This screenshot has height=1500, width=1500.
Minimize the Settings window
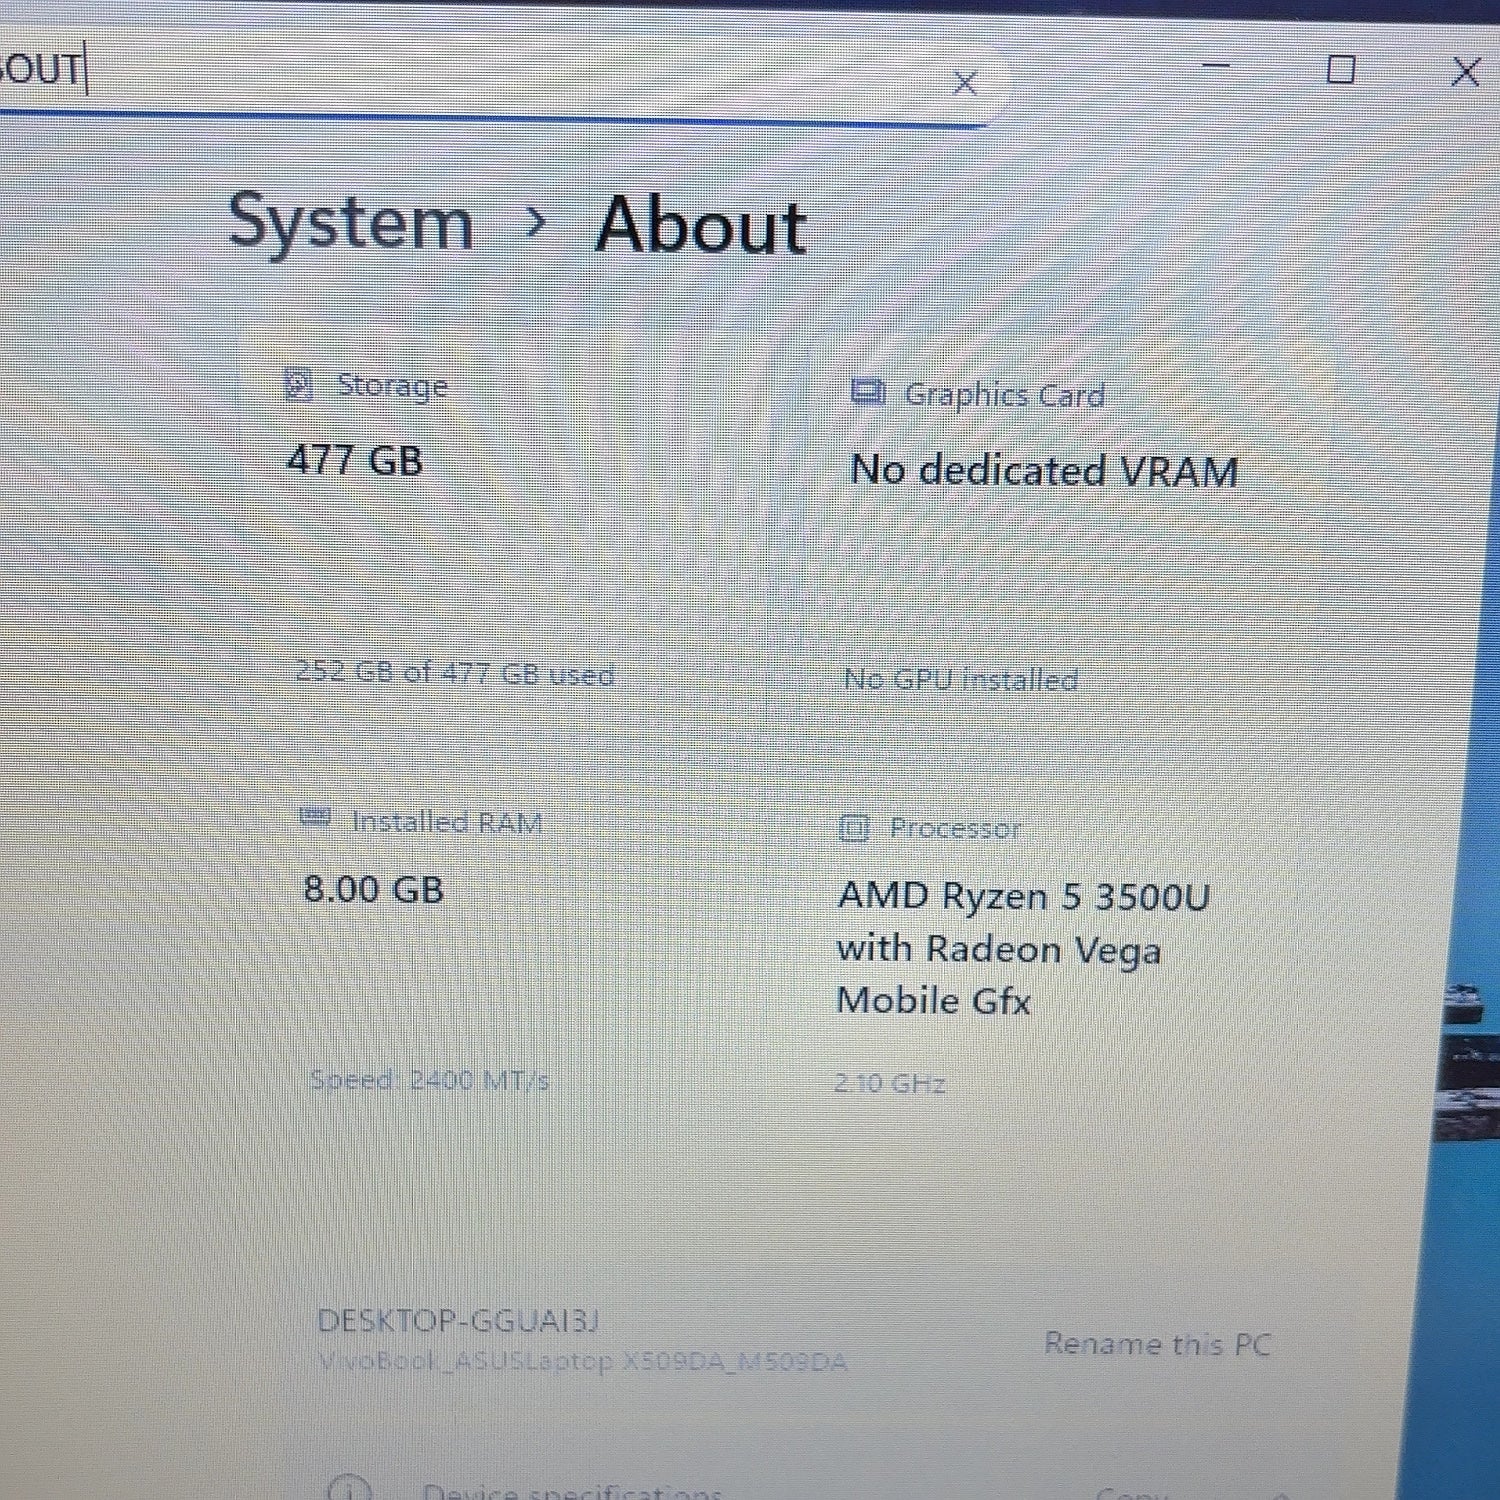[x=1216, y=66]
